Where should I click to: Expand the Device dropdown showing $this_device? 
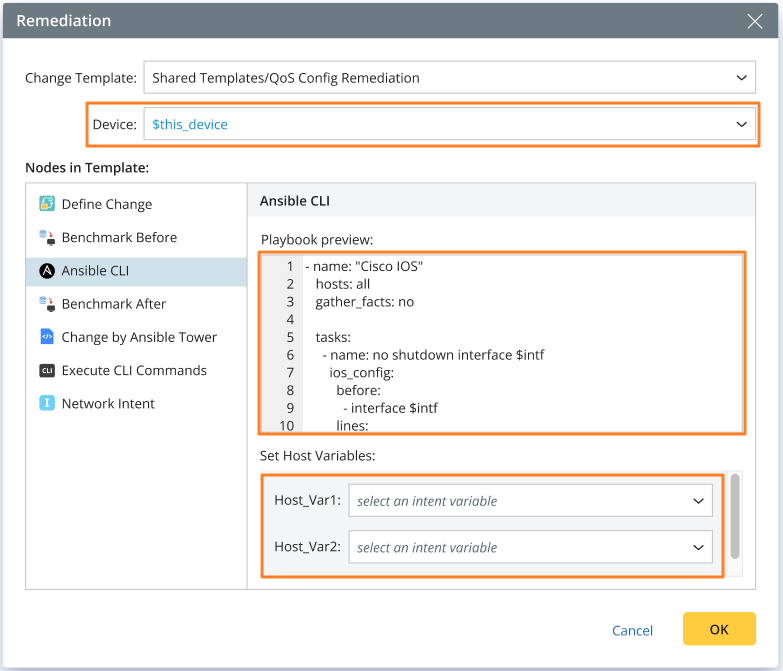(448, 125)
